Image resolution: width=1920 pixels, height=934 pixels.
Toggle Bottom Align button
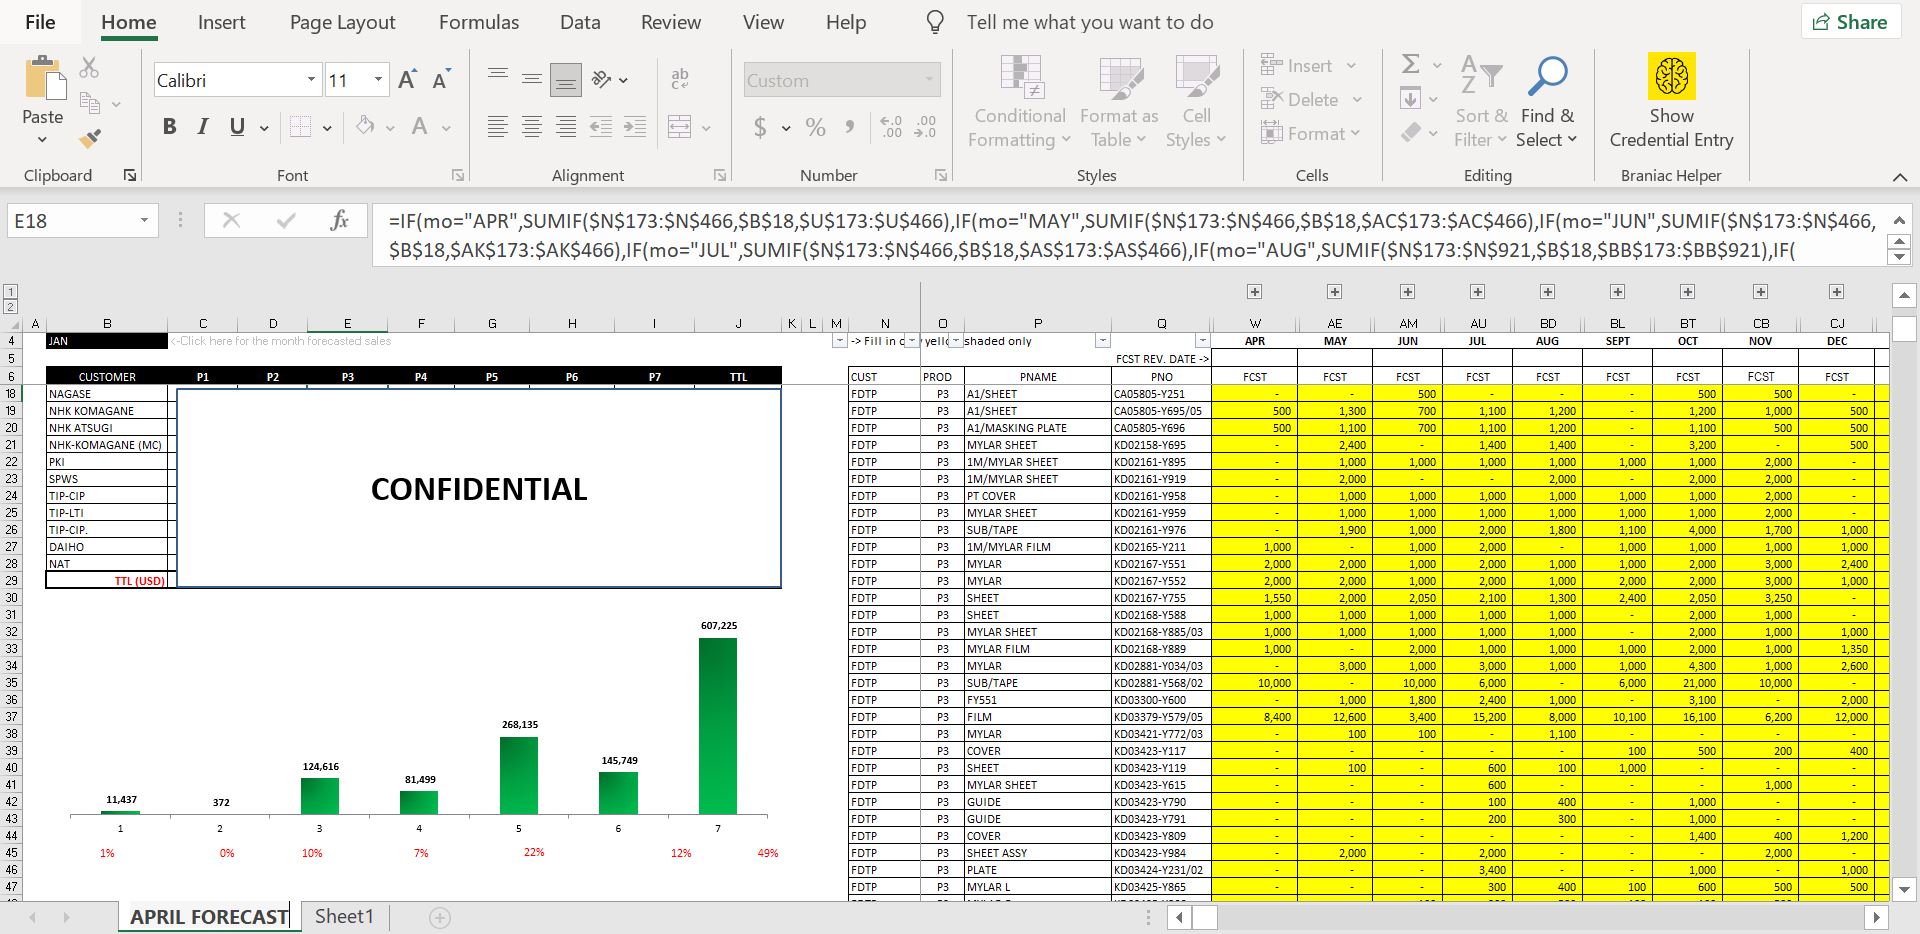(566, 80)
